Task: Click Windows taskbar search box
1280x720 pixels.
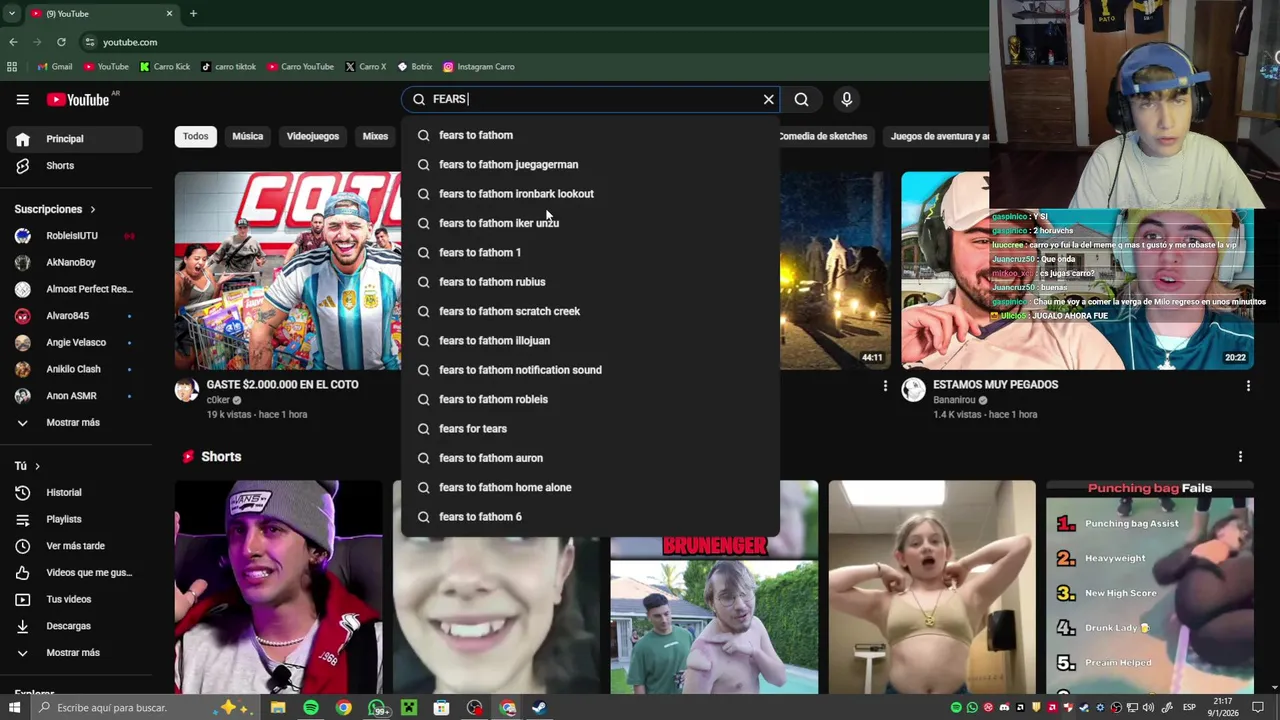Action: [145, 708]
